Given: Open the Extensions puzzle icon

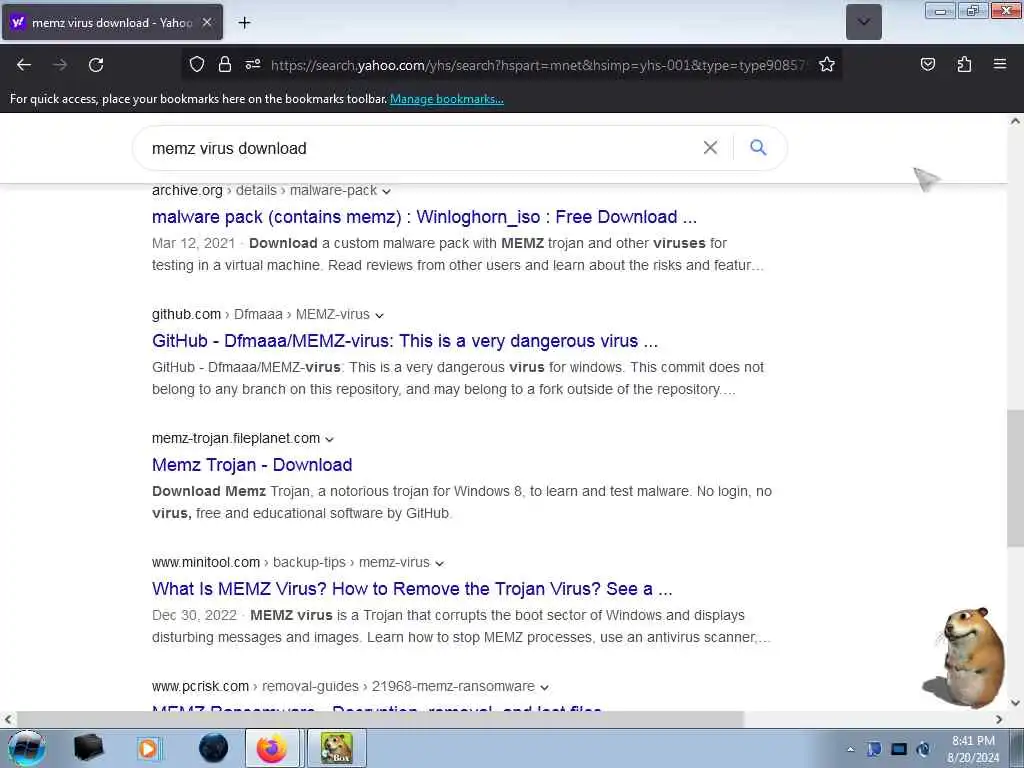Looking at the screenshot, I should pyautogui.click(x=964, y=65).
